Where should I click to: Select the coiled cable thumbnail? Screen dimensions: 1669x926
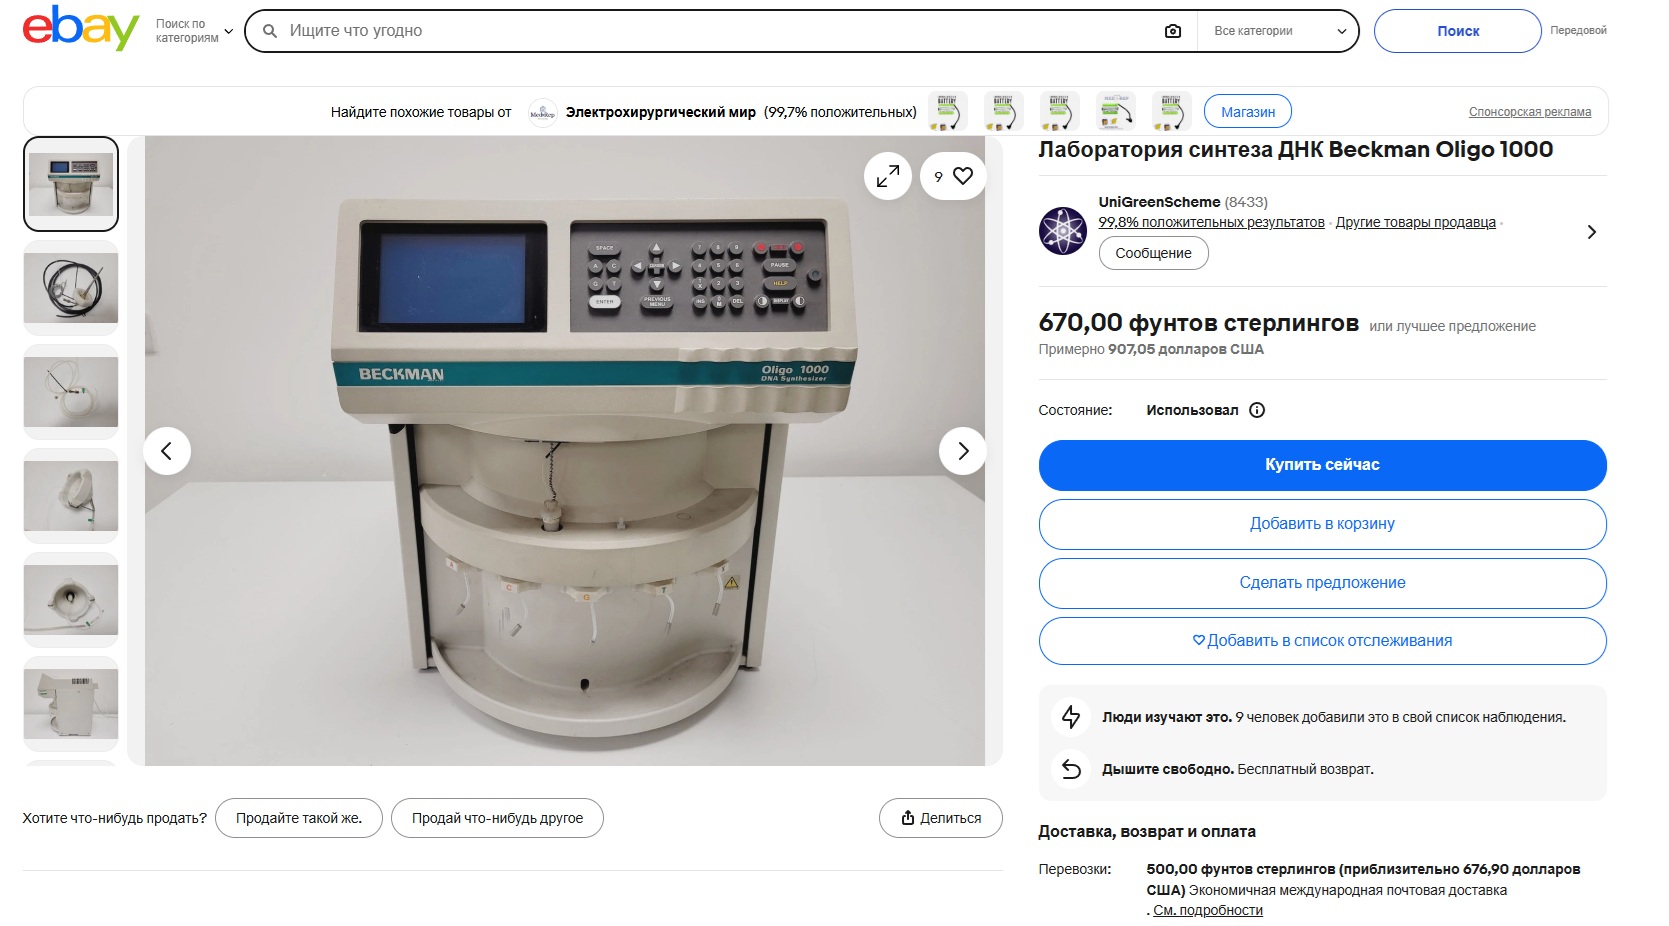[x=71, y=288]
